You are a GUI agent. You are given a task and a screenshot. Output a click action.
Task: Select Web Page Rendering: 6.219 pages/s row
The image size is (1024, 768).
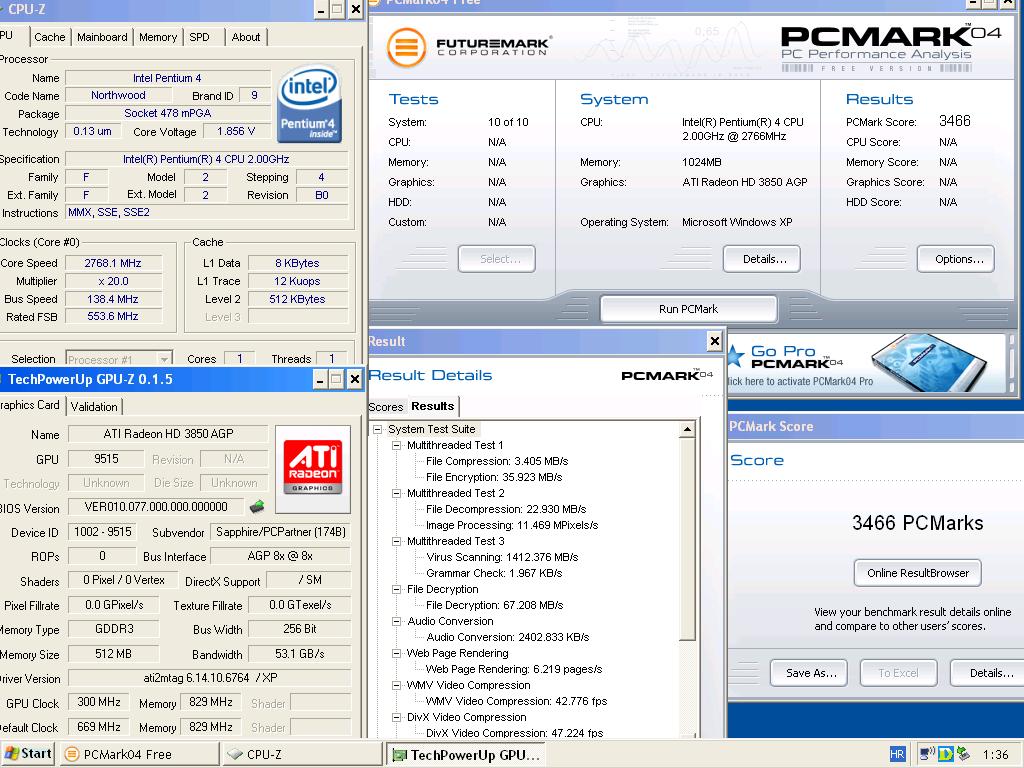click(x=514, y=669)
